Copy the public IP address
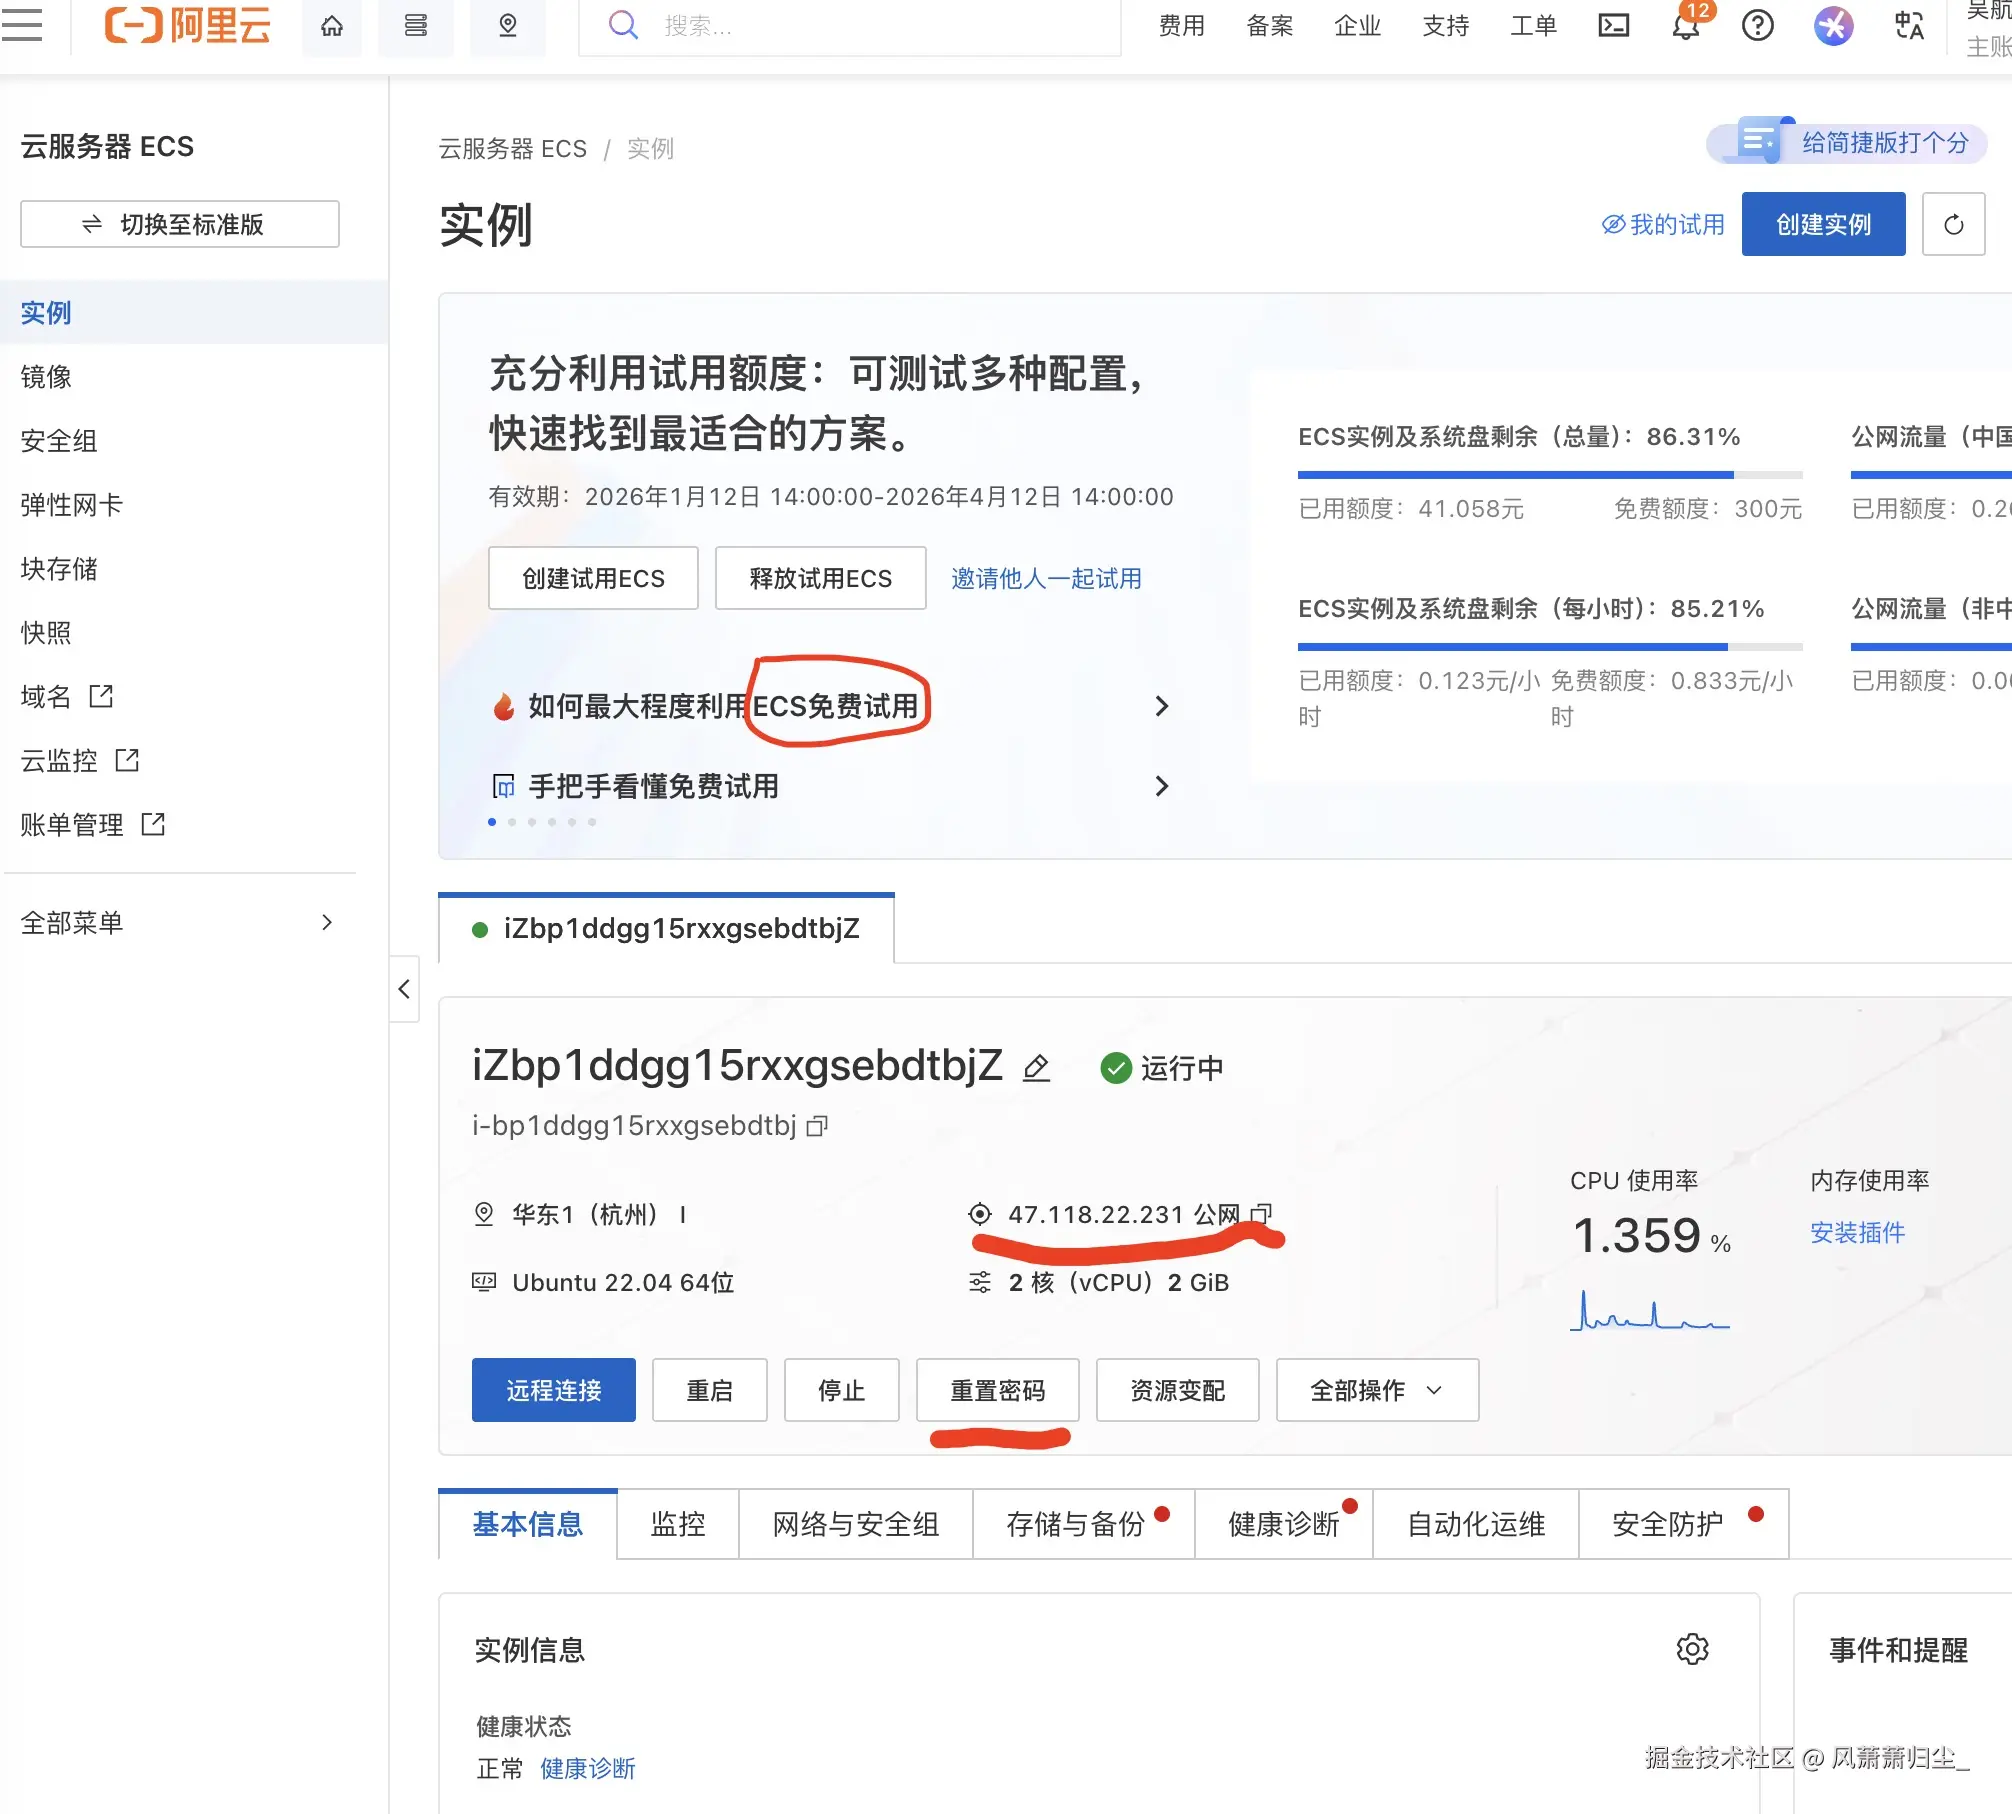 pos(1262,1214)
